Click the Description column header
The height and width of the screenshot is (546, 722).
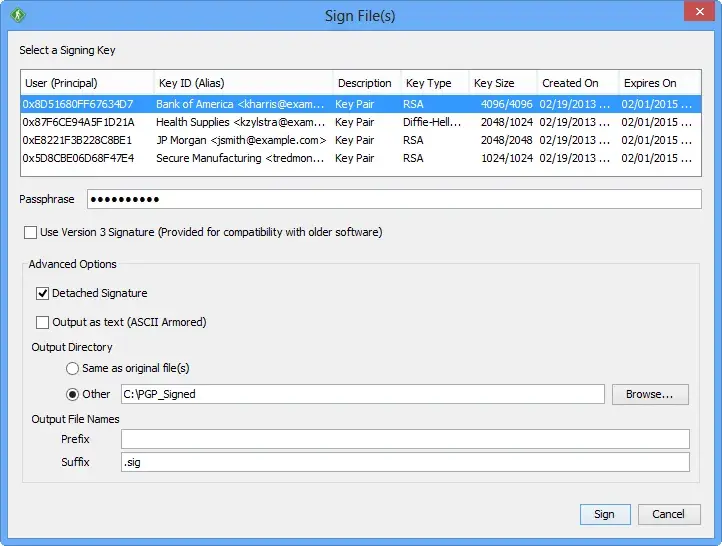367,83
